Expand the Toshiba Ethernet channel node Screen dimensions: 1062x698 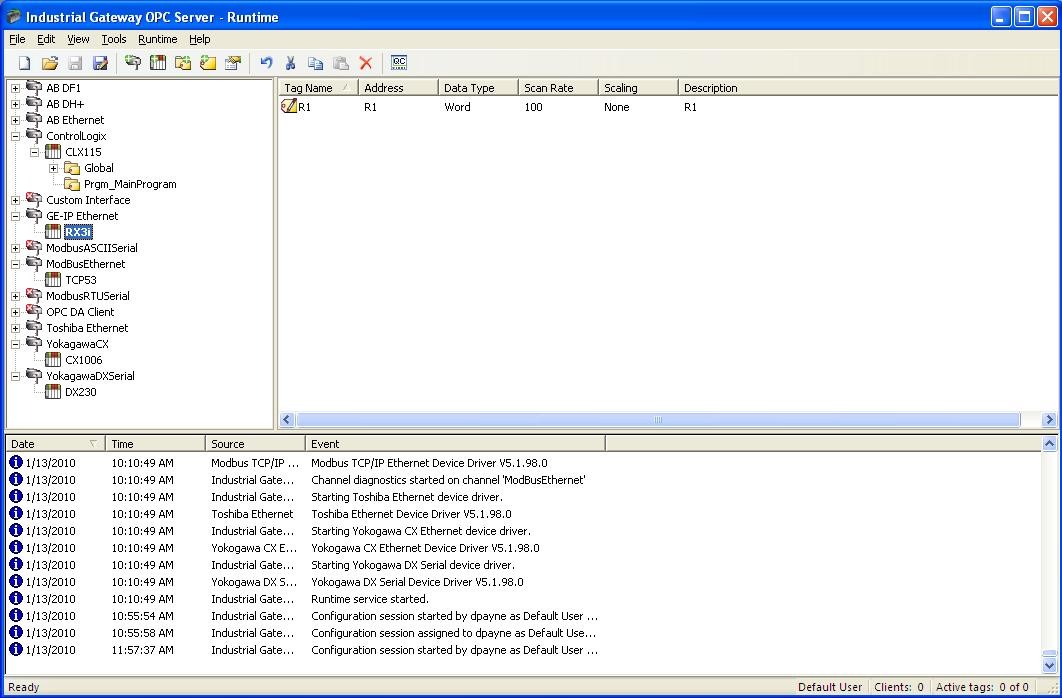pos(15,328)
